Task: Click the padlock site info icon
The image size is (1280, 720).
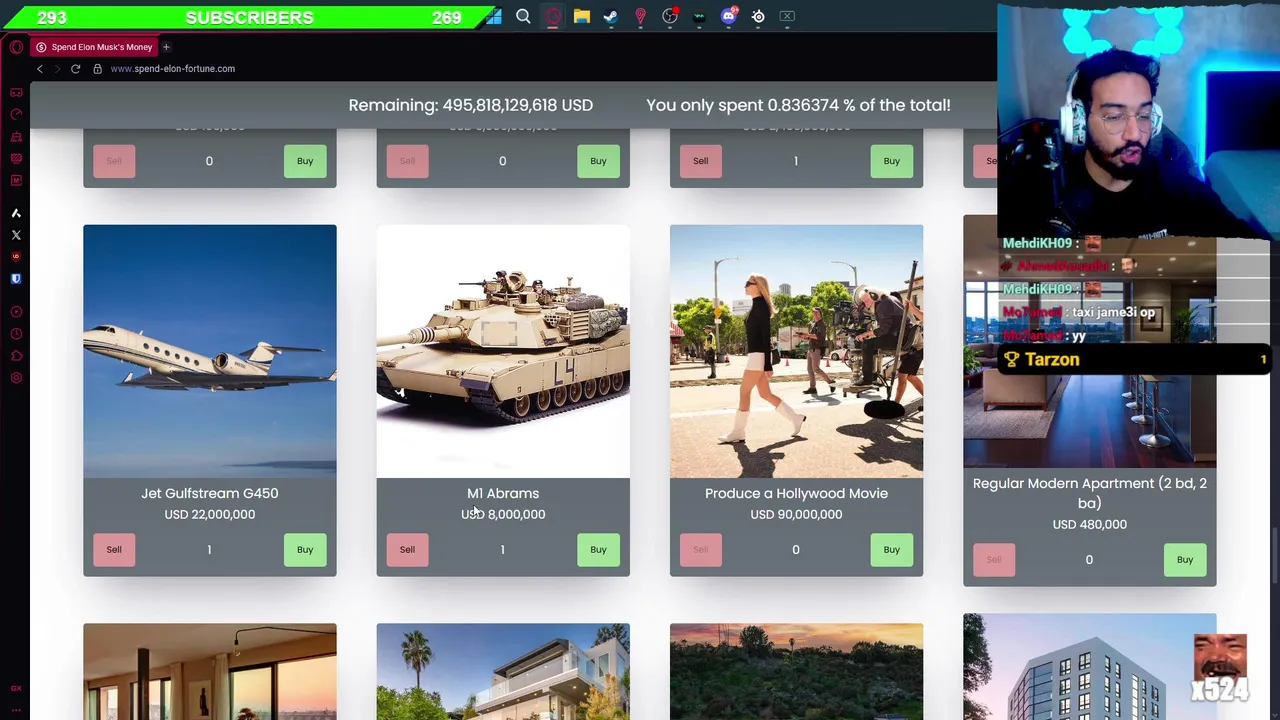Action: 97,69
